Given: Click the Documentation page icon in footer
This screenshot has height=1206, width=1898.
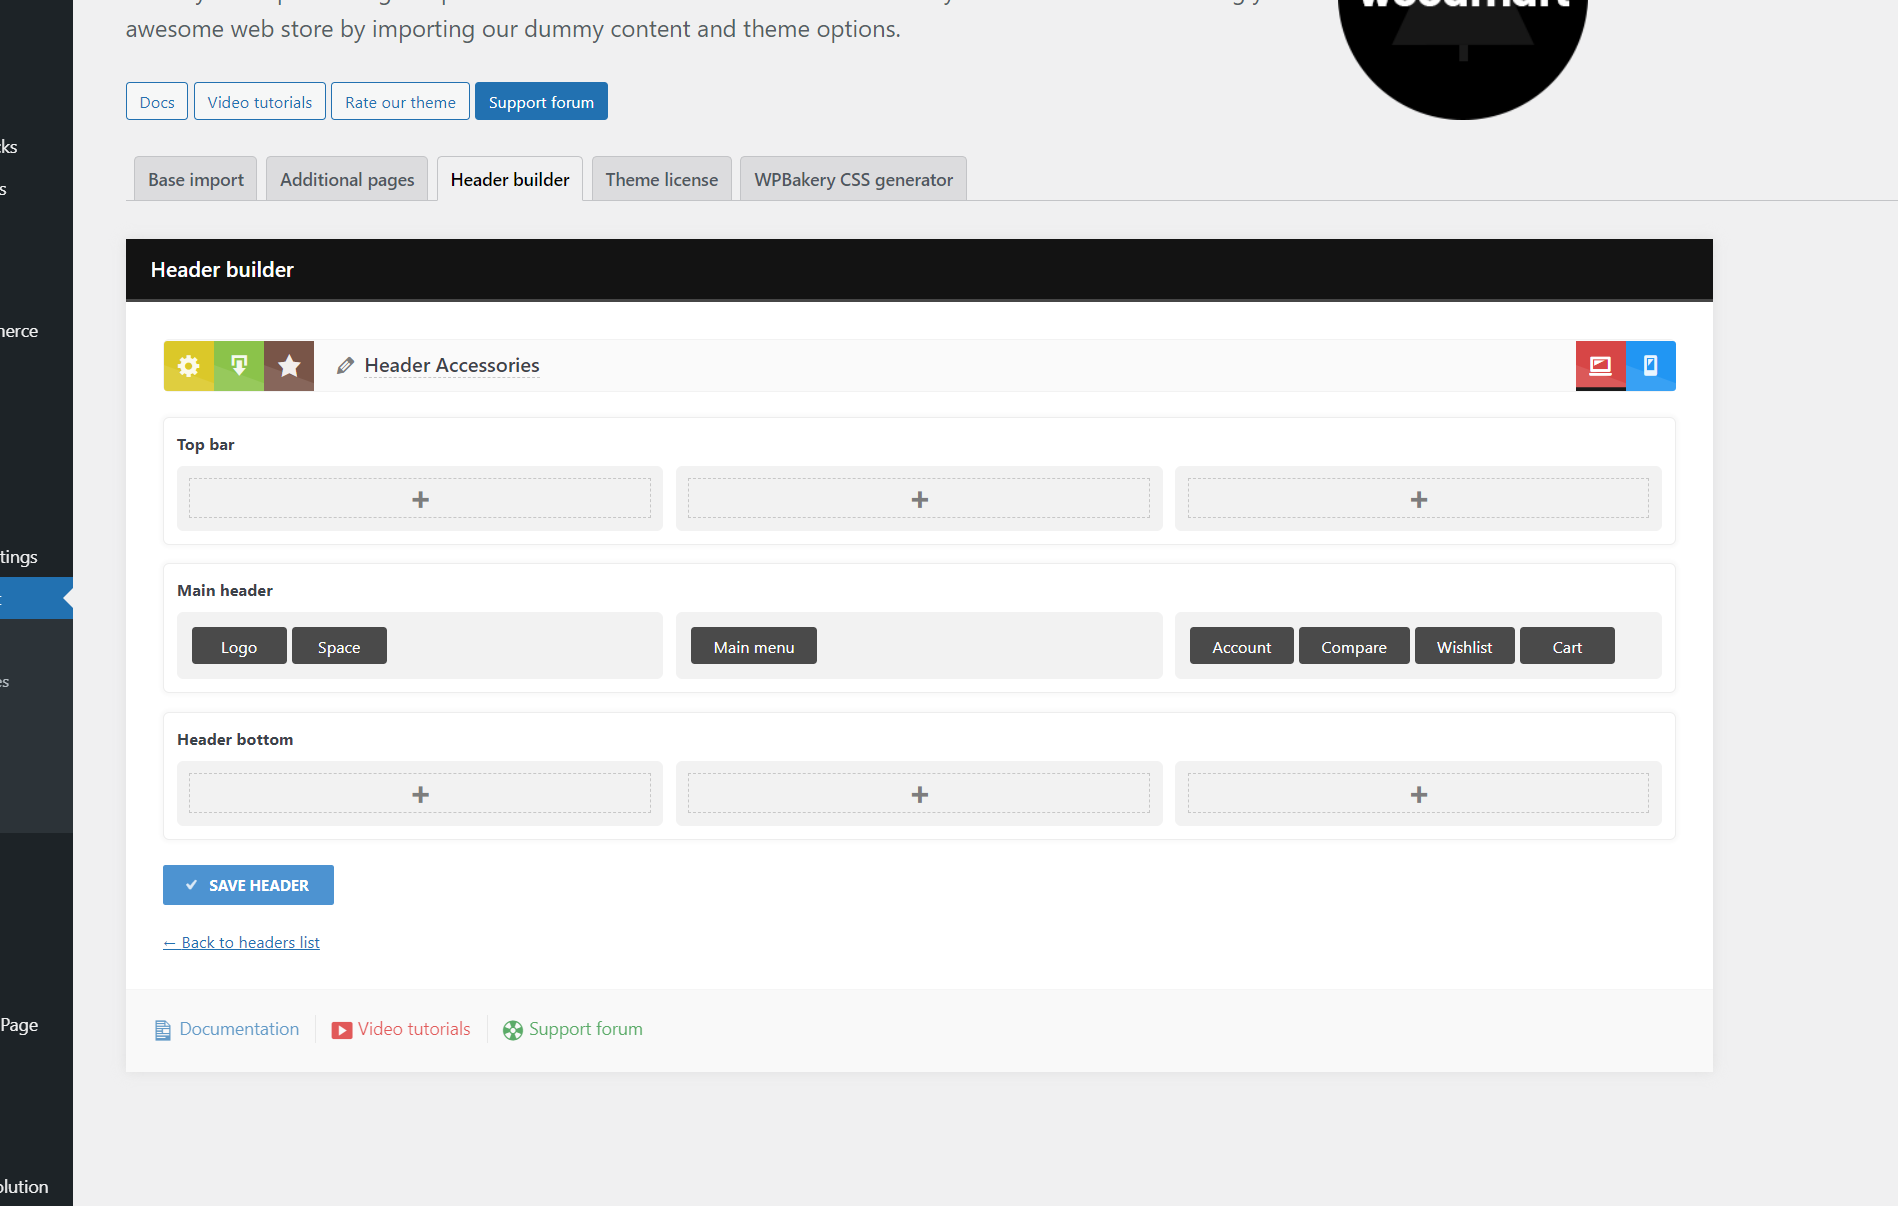Looking at the screenshot, I should pos(163,1030).
